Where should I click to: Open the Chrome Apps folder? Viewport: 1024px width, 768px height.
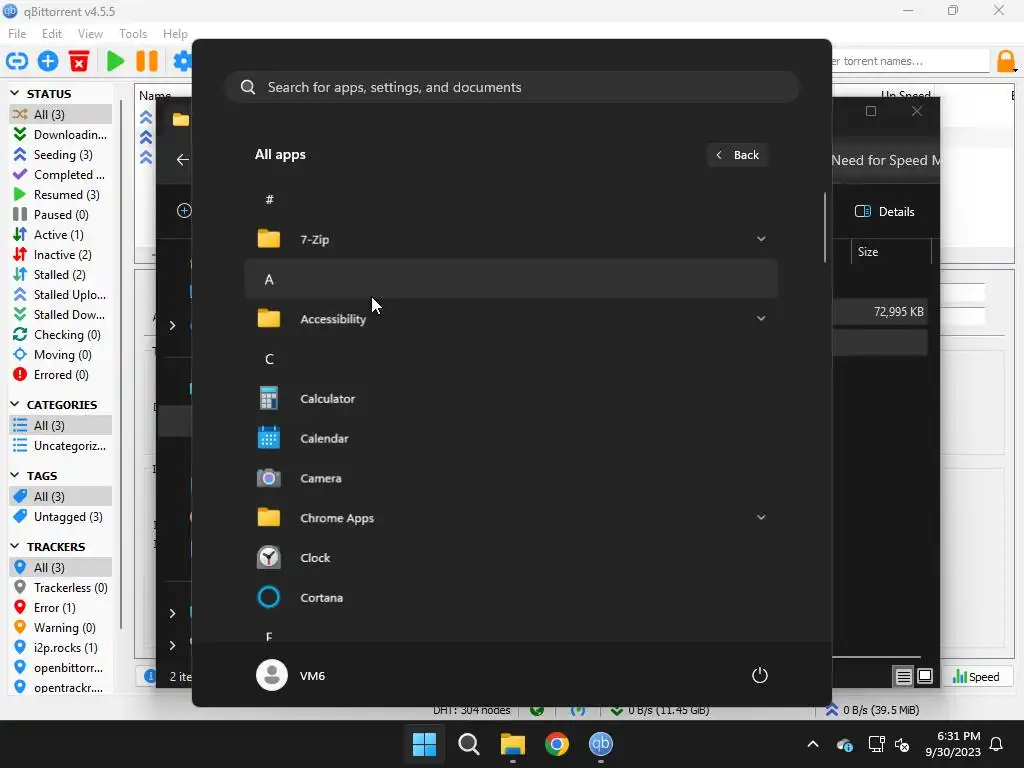tap(511, 519)
